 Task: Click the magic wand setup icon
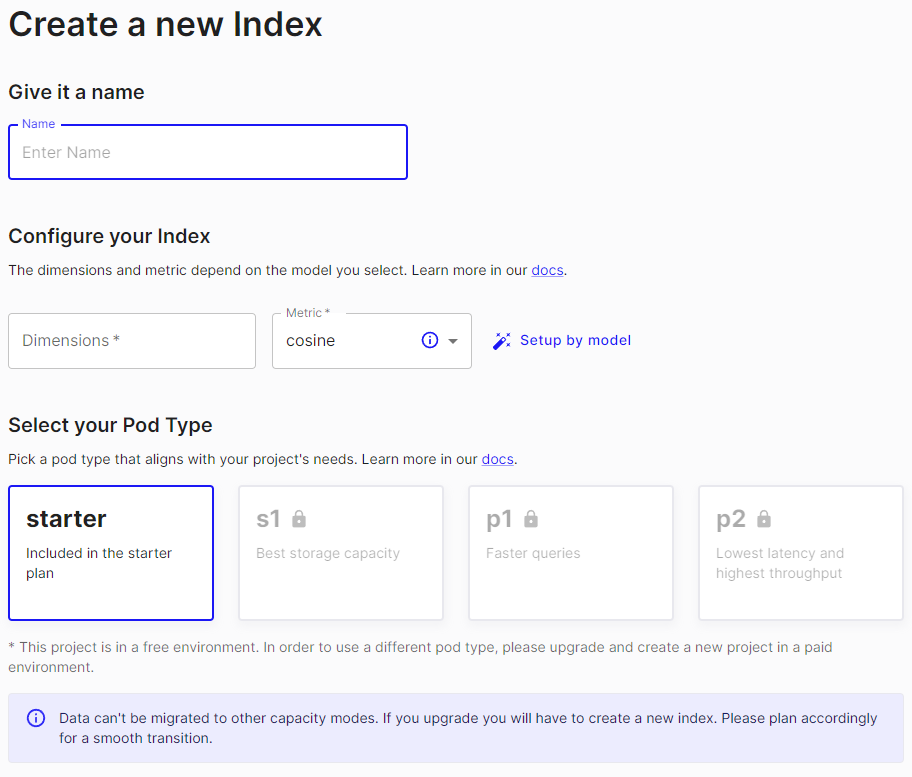point(502,341)
